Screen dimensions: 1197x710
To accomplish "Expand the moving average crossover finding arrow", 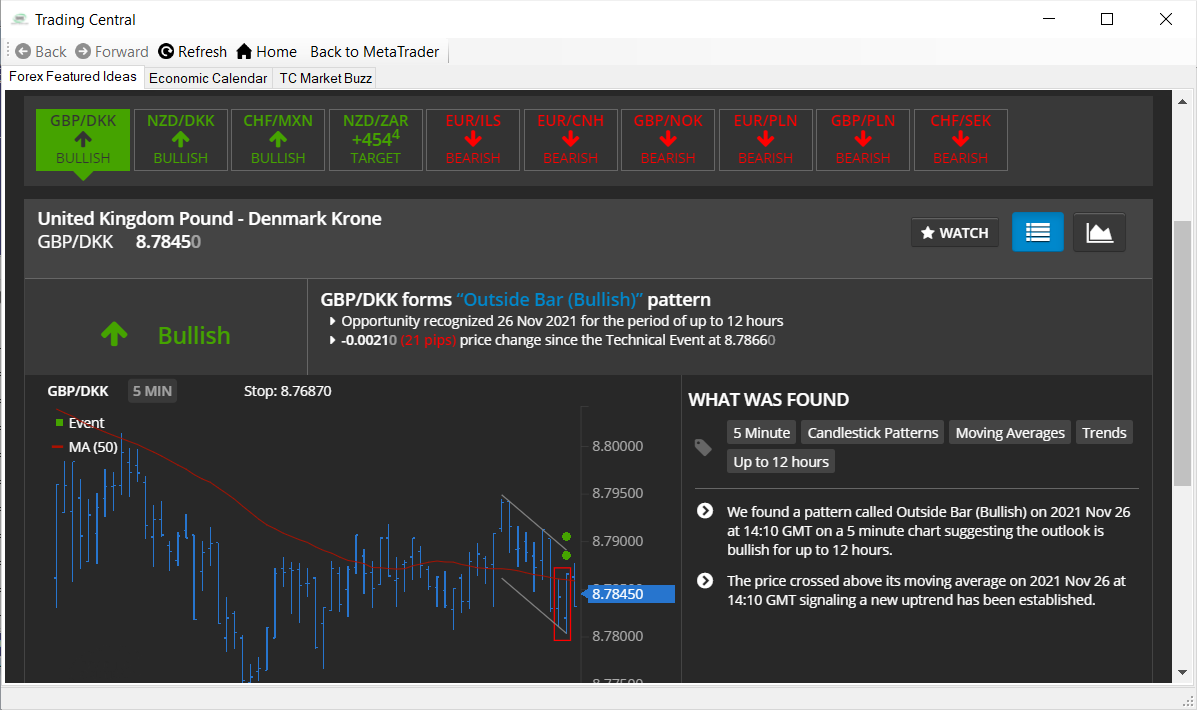I will coord(705,581).
